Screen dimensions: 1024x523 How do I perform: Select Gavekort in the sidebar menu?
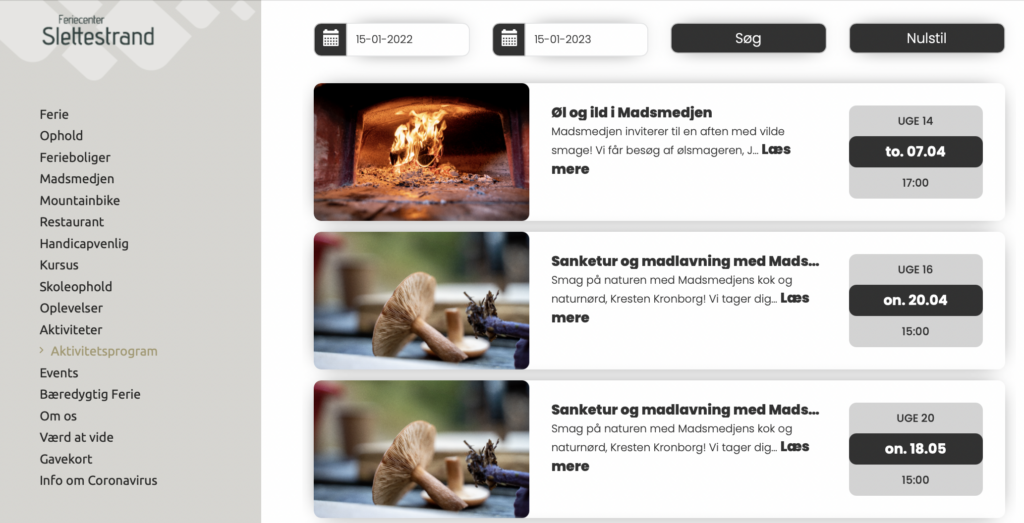[x=66, y=459]
